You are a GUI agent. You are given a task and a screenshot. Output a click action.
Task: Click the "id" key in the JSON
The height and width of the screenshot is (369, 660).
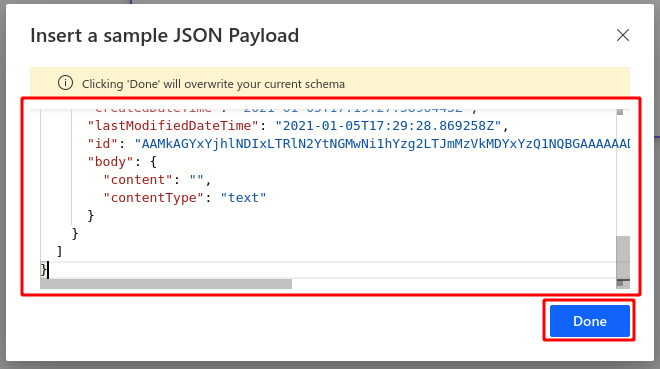pyautogui.click(x=102, y=144)
